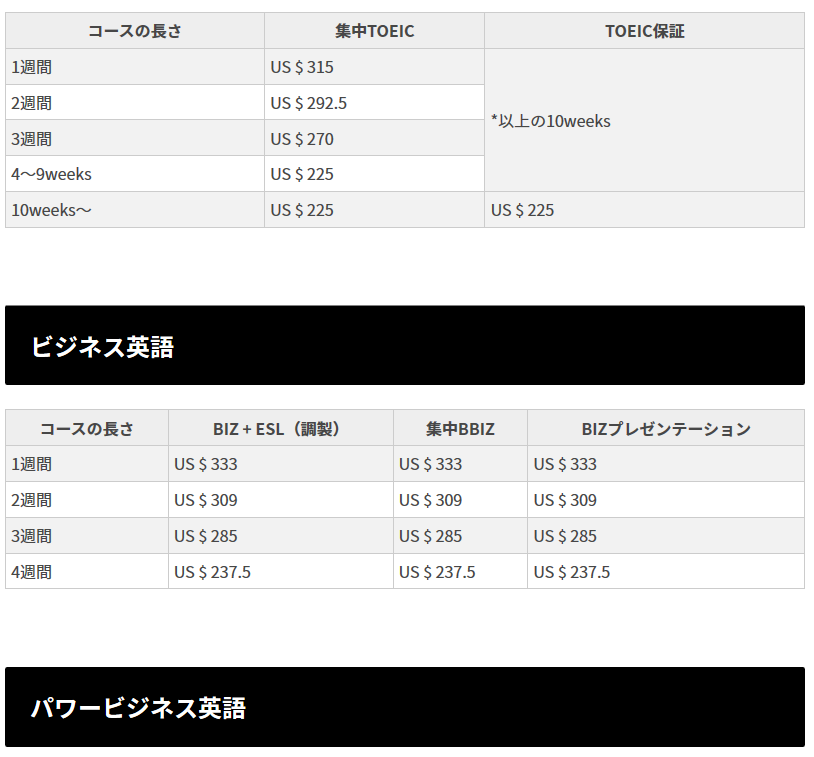Image resolution: width=814 pixels, height=757 pixels.
Task: Click the US $ 292.5 price cell
Action: (x=309, y=103)
